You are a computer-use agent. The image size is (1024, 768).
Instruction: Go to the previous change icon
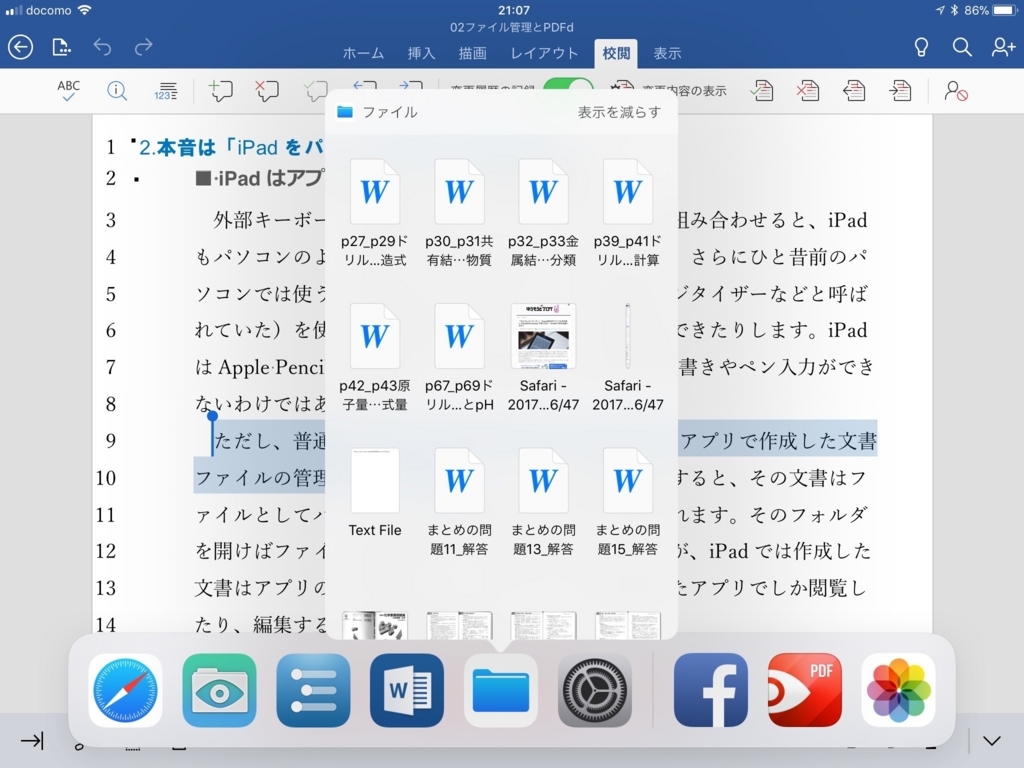tap(854, 91)
